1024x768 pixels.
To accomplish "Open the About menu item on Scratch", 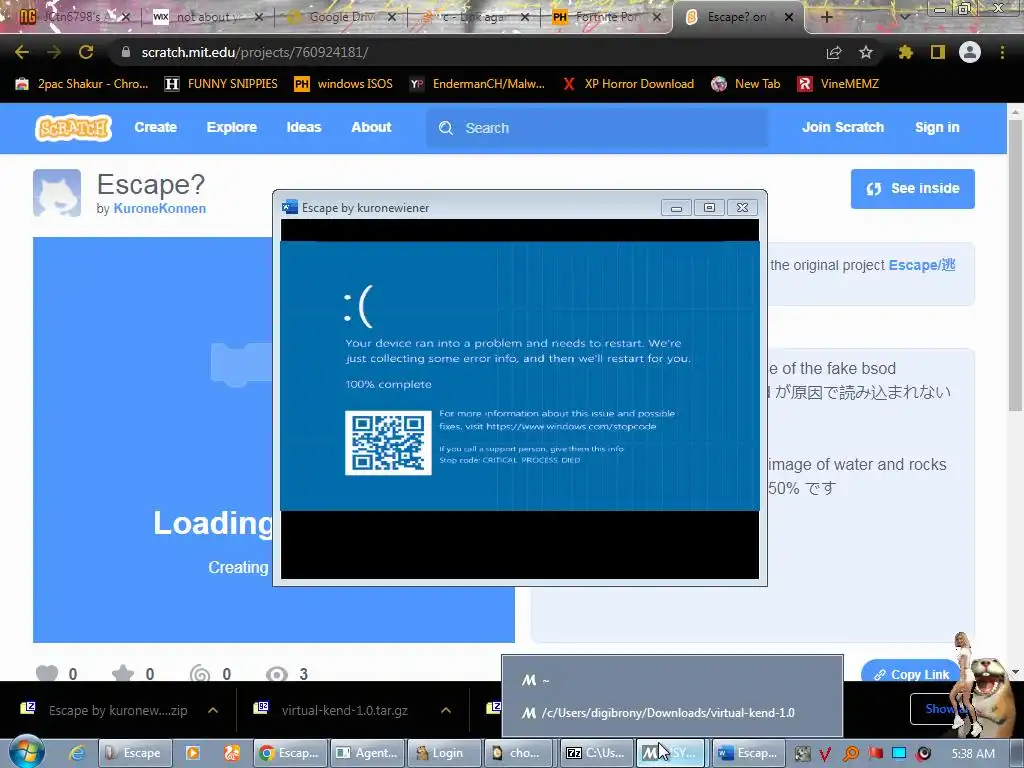I will tap(372, 127).
